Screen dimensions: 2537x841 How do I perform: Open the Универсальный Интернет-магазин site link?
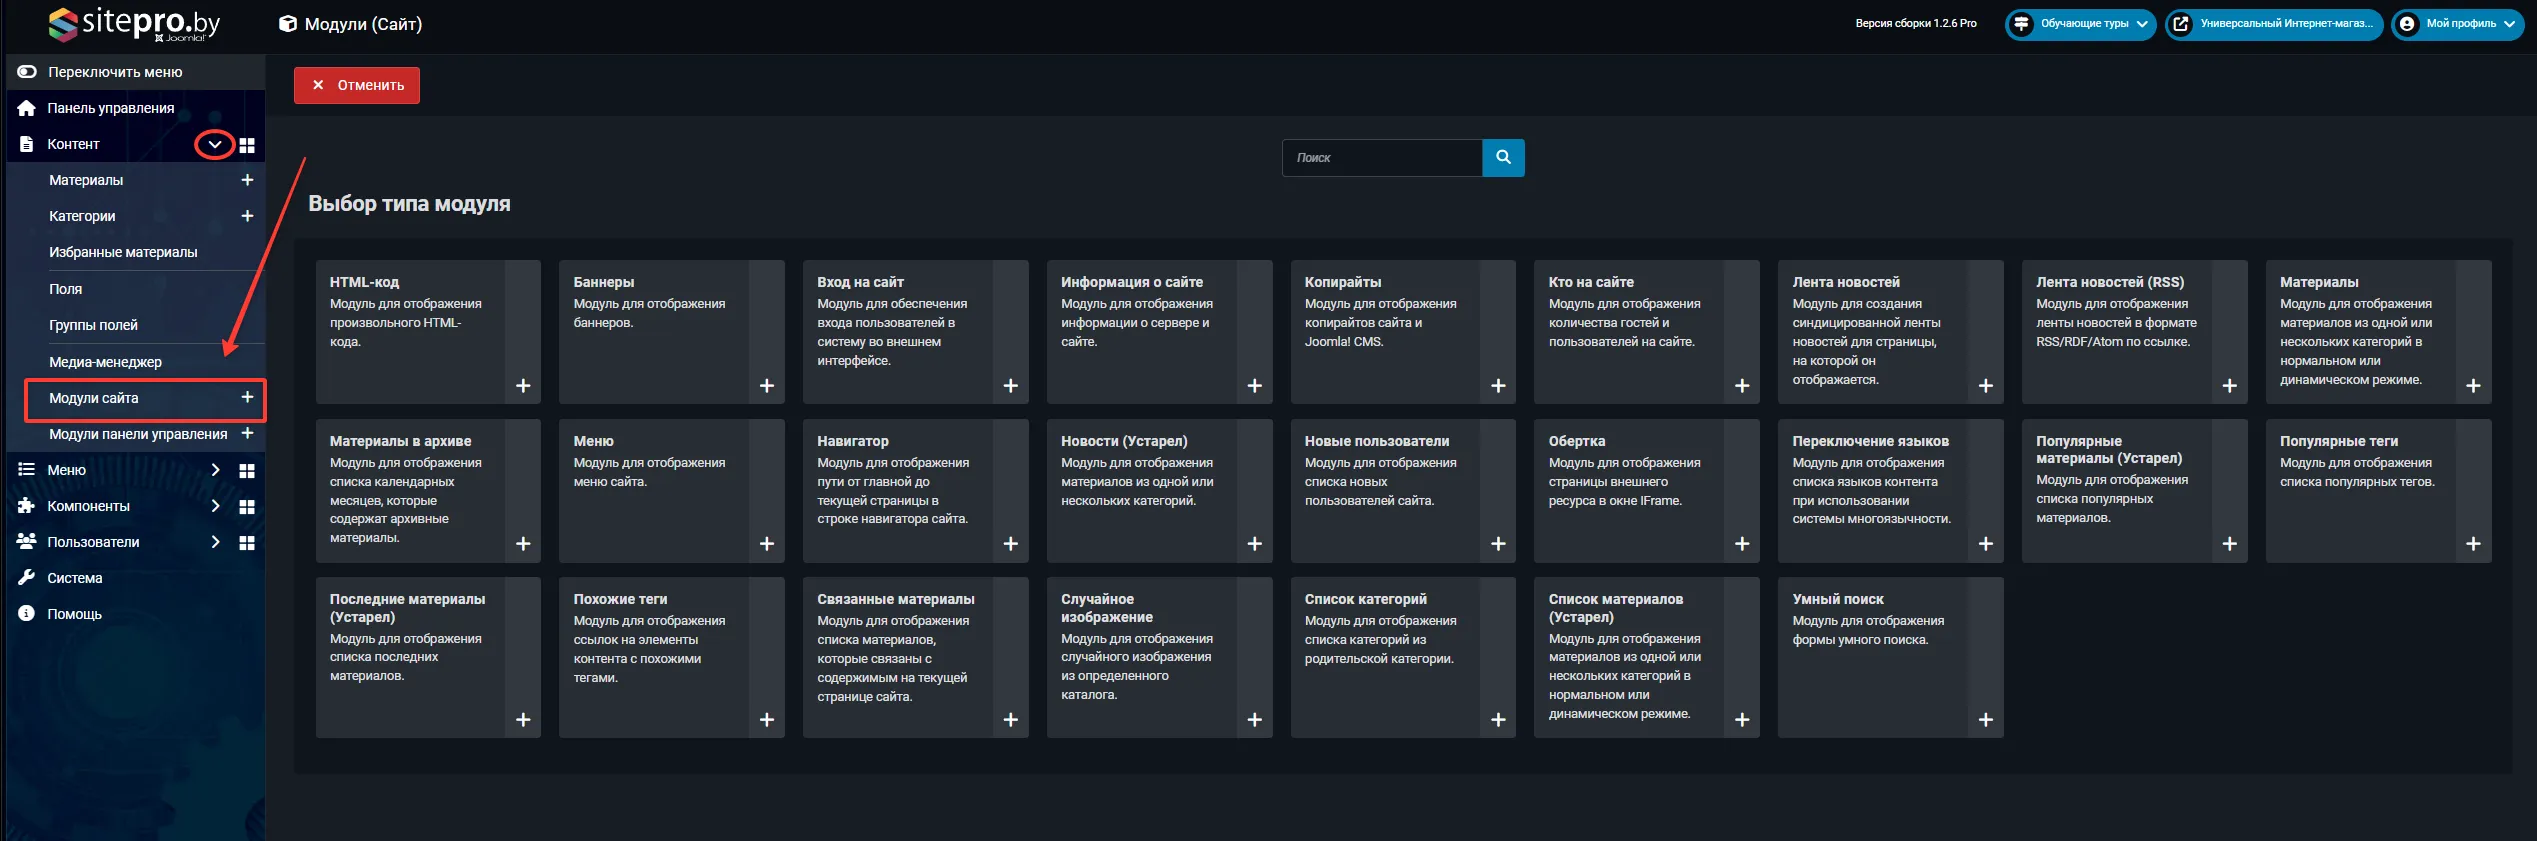[2273, 24]
